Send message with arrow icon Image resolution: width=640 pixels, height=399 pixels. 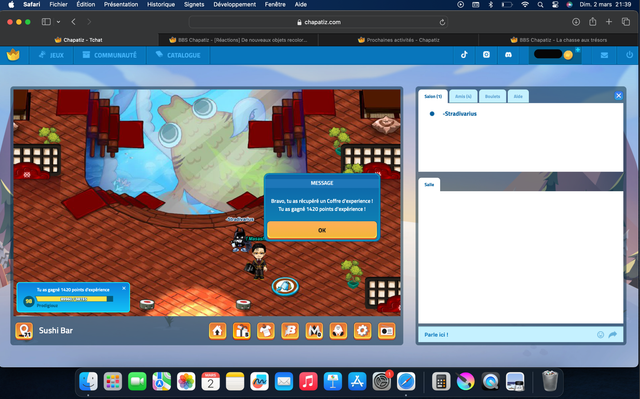click(x=613, y=335)
